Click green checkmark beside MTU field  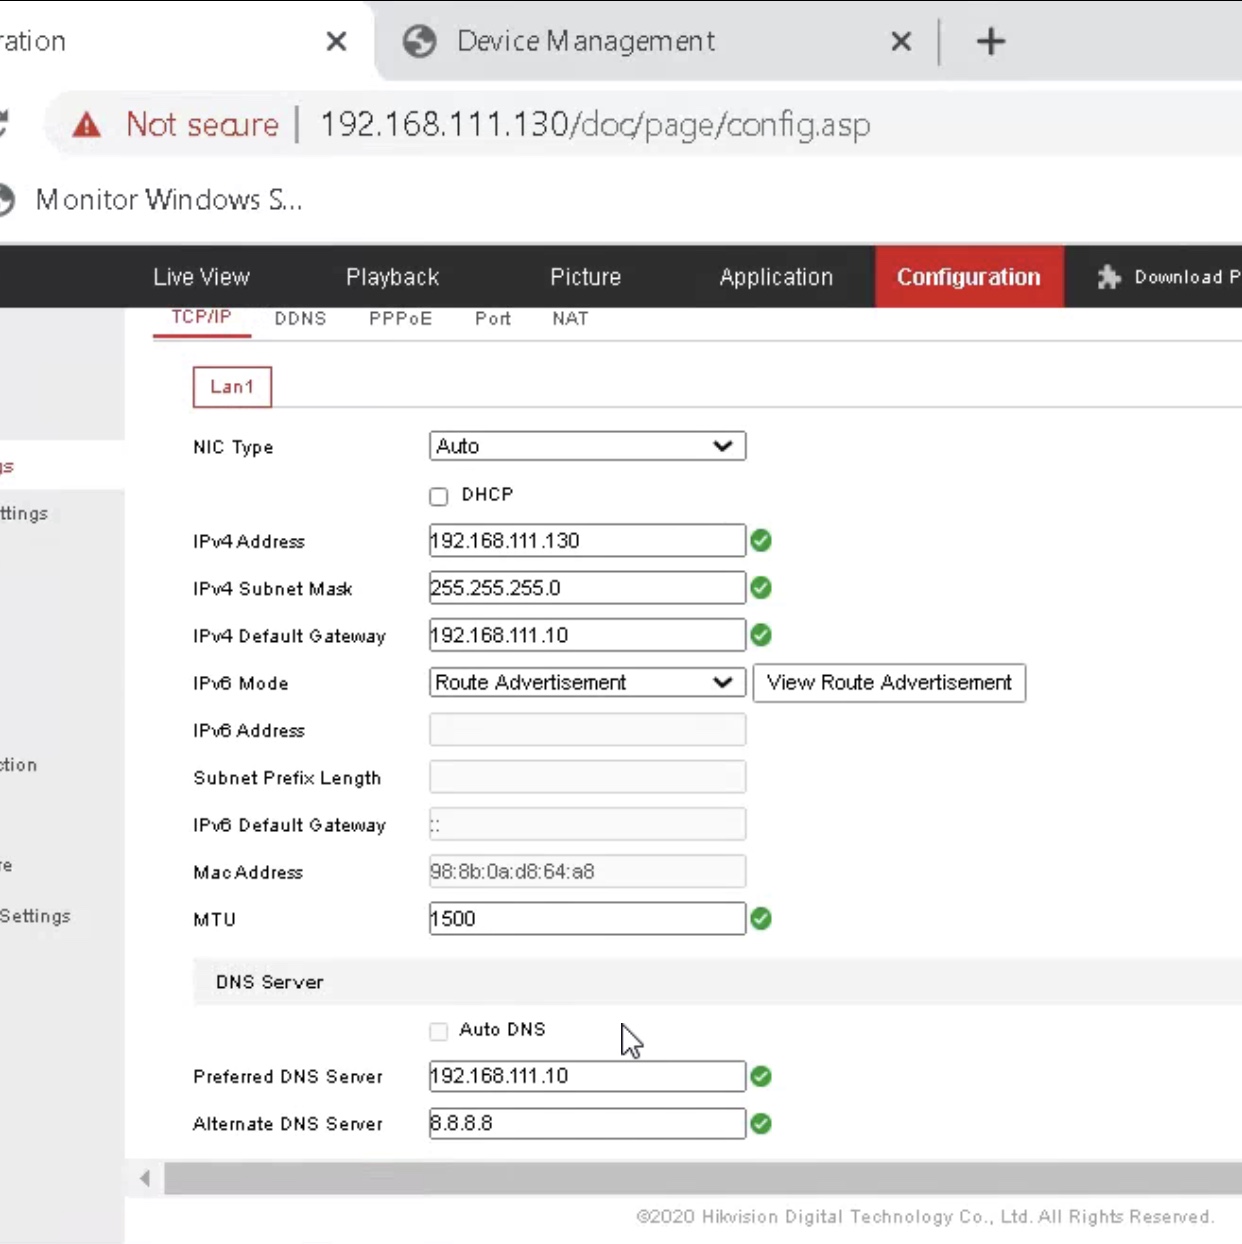761,919
